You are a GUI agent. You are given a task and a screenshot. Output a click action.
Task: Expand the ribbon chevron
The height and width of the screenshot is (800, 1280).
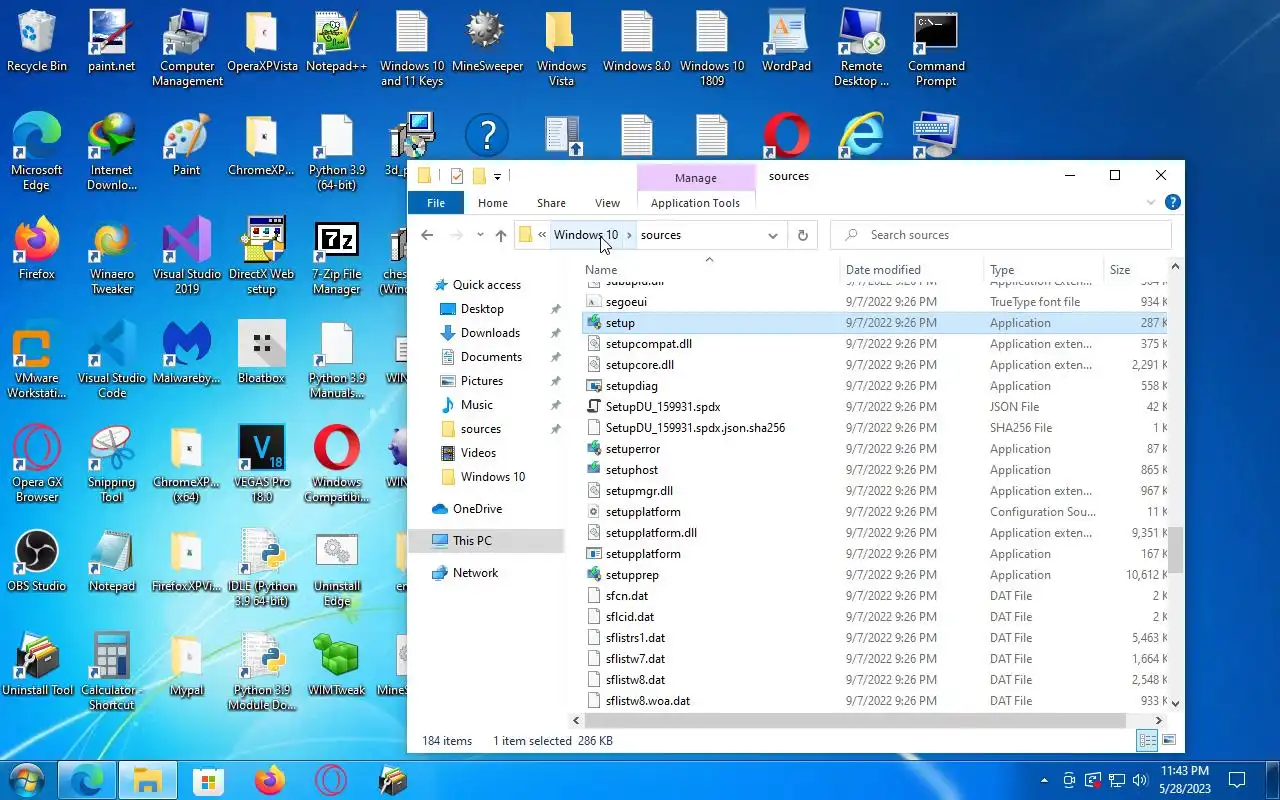tap(1150, 202)
